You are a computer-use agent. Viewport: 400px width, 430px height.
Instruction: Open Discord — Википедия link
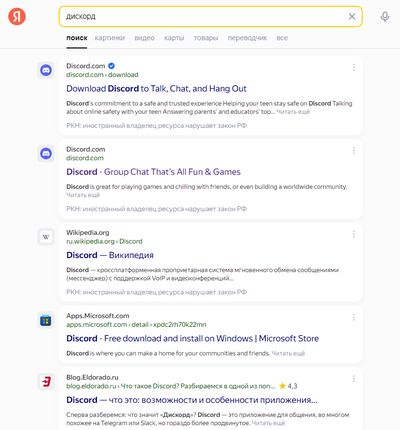110,255
